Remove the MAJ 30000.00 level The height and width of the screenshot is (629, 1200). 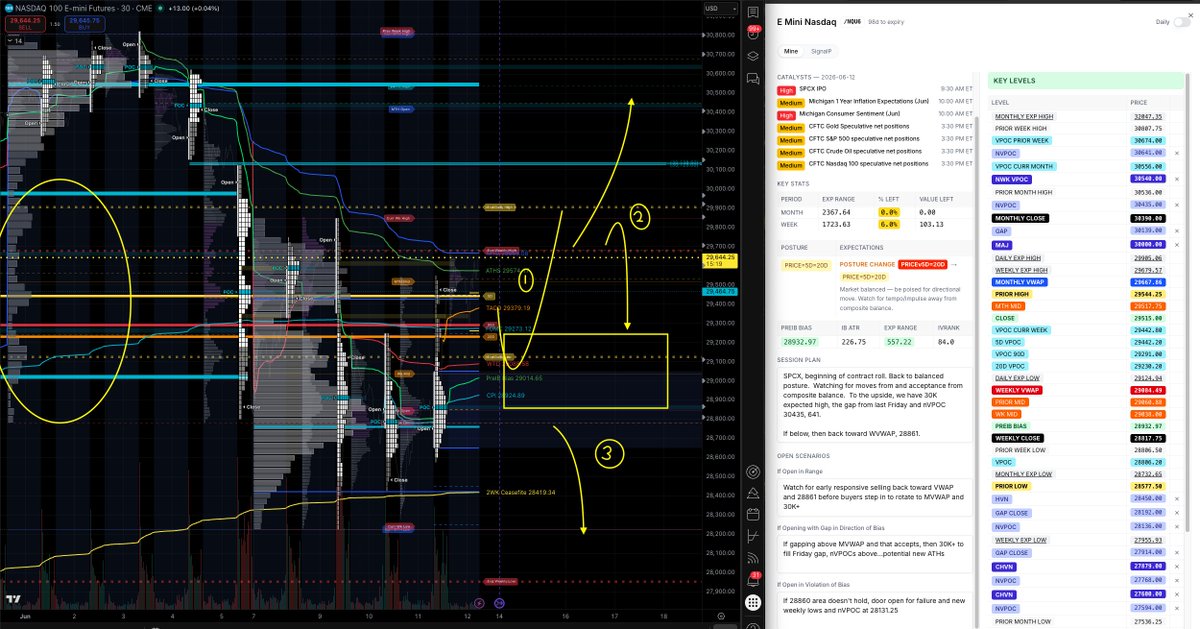coord(1176,244)
